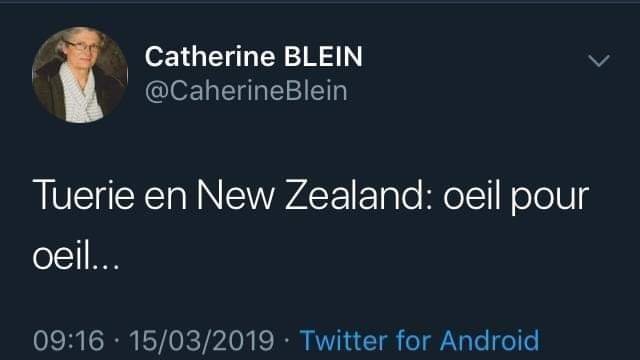Viewport: 640px width, 360px height.
Task: Show more actions via the caret icon
Action: [x=599, y=60]
